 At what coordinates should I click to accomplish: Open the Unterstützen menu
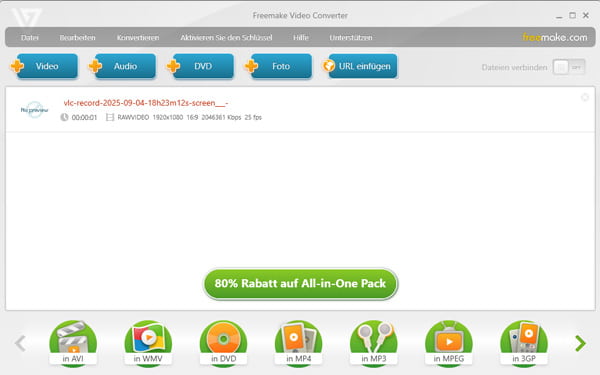[x=351, y=38]
